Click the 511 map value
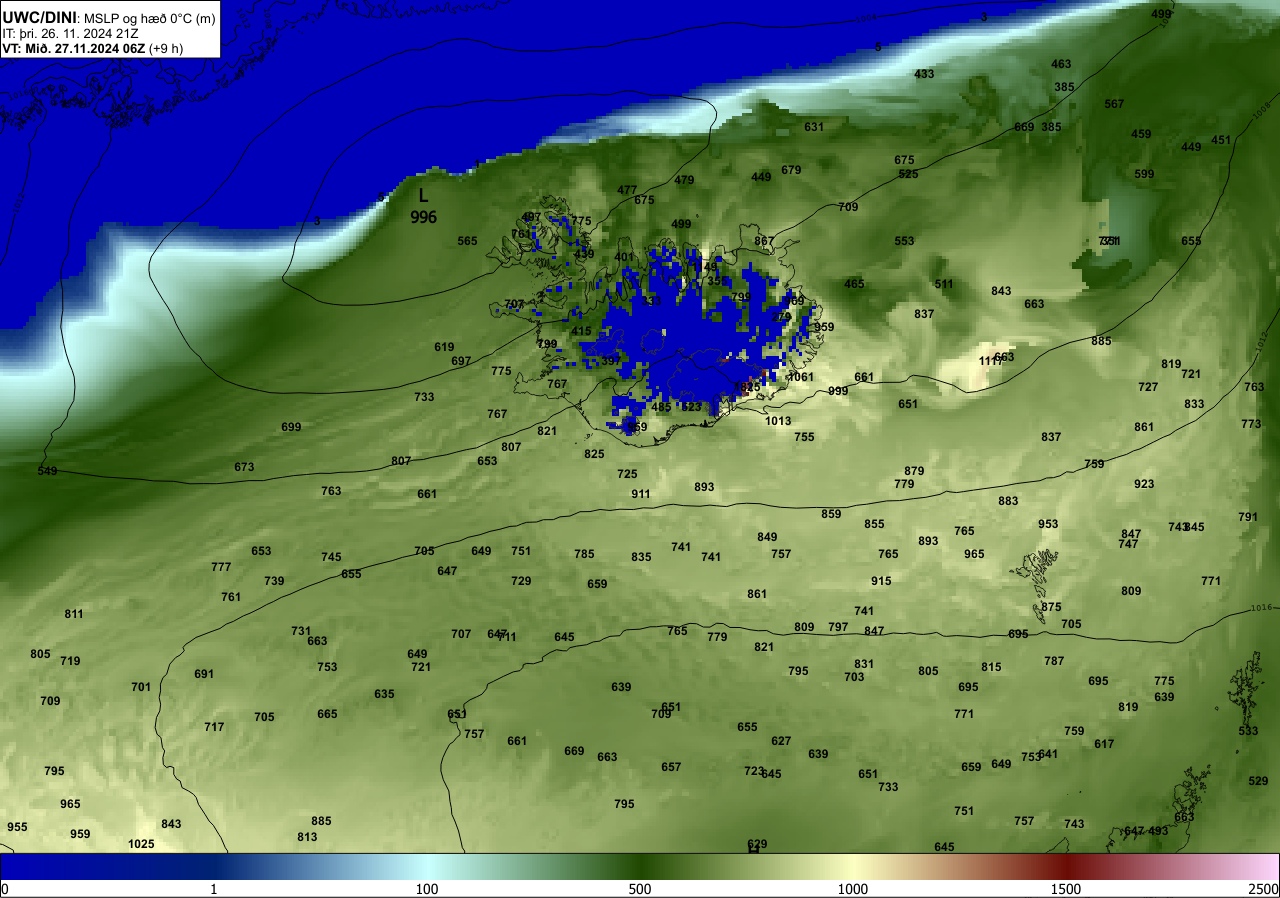This screenshot has width=1280, height=898. click(944, 285)
